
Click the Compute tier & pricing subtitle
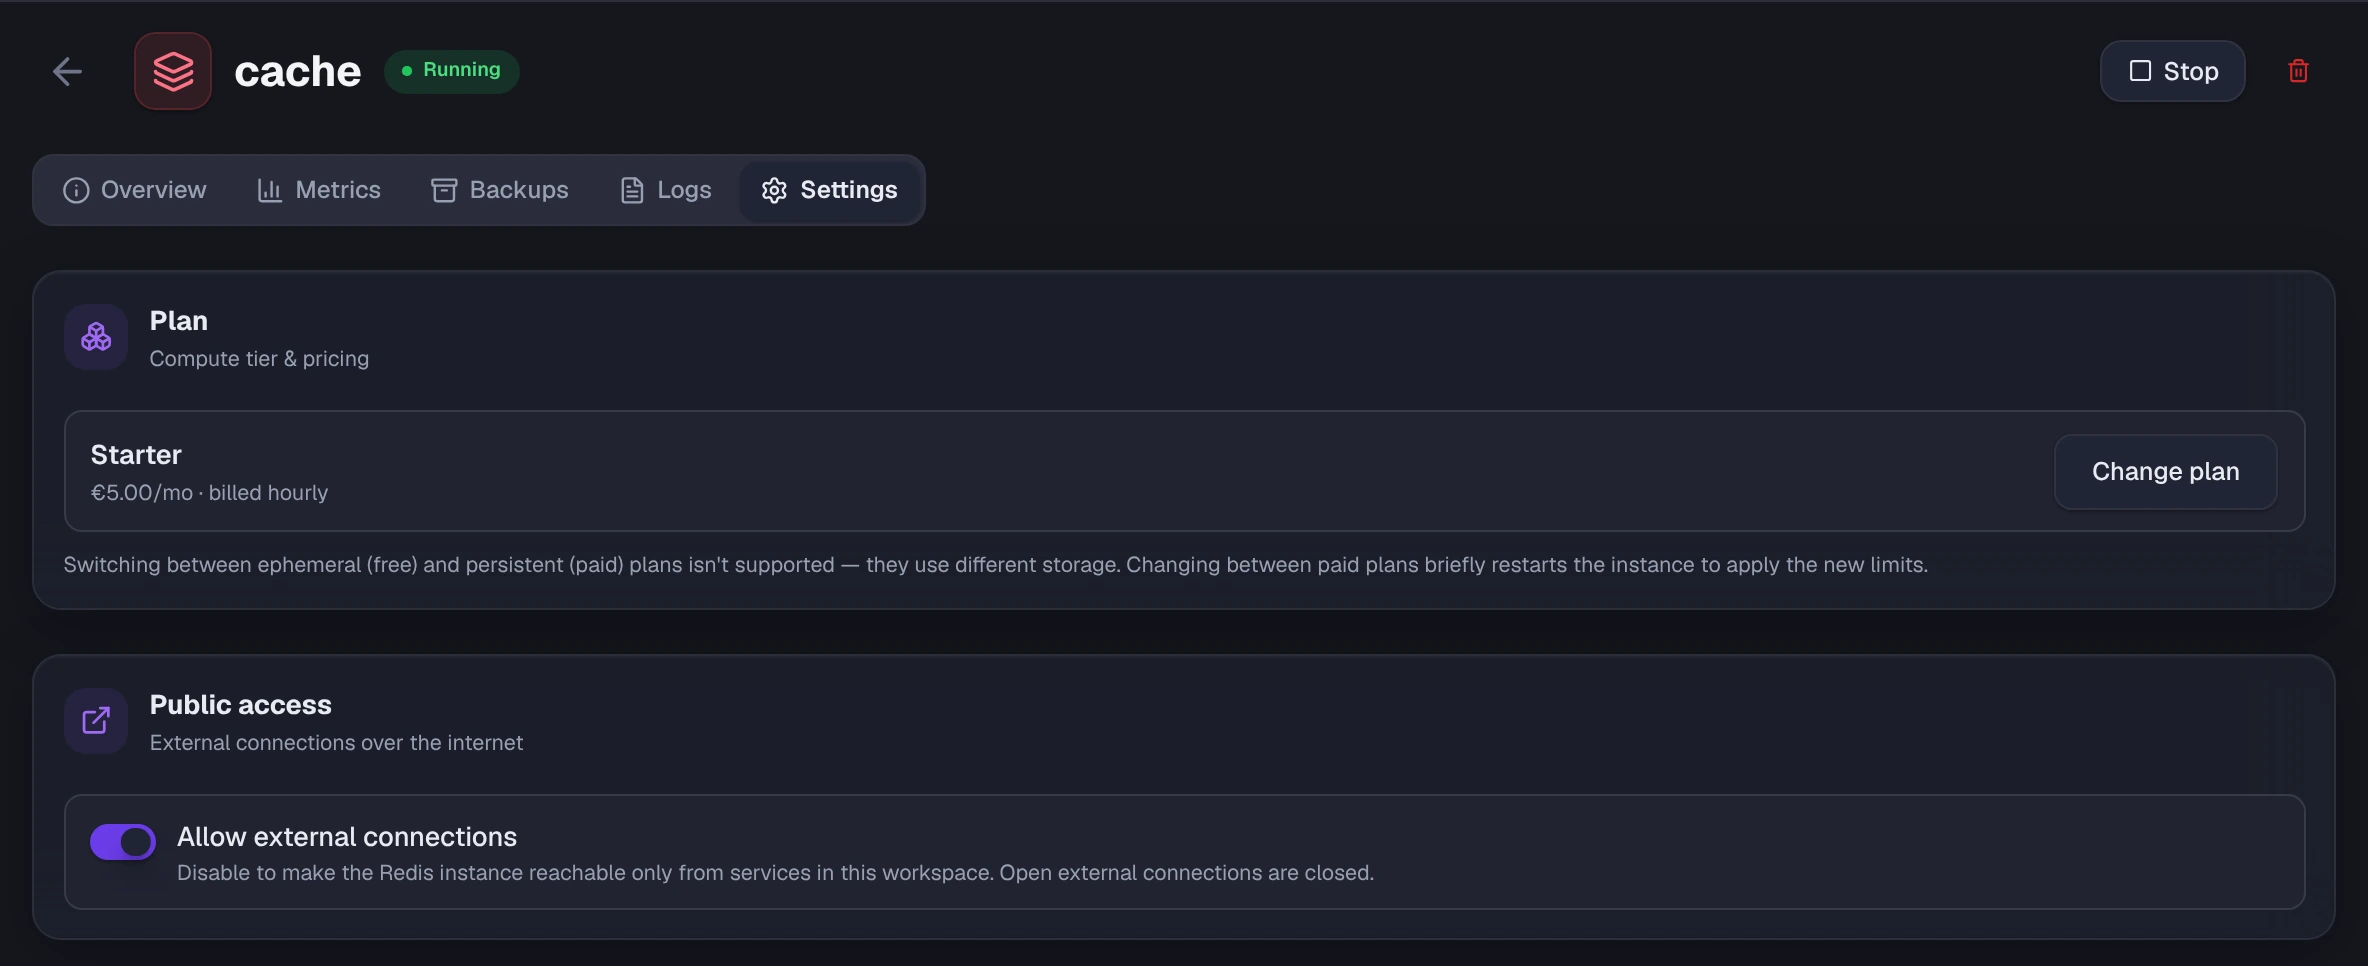click(x=259, y=359)
